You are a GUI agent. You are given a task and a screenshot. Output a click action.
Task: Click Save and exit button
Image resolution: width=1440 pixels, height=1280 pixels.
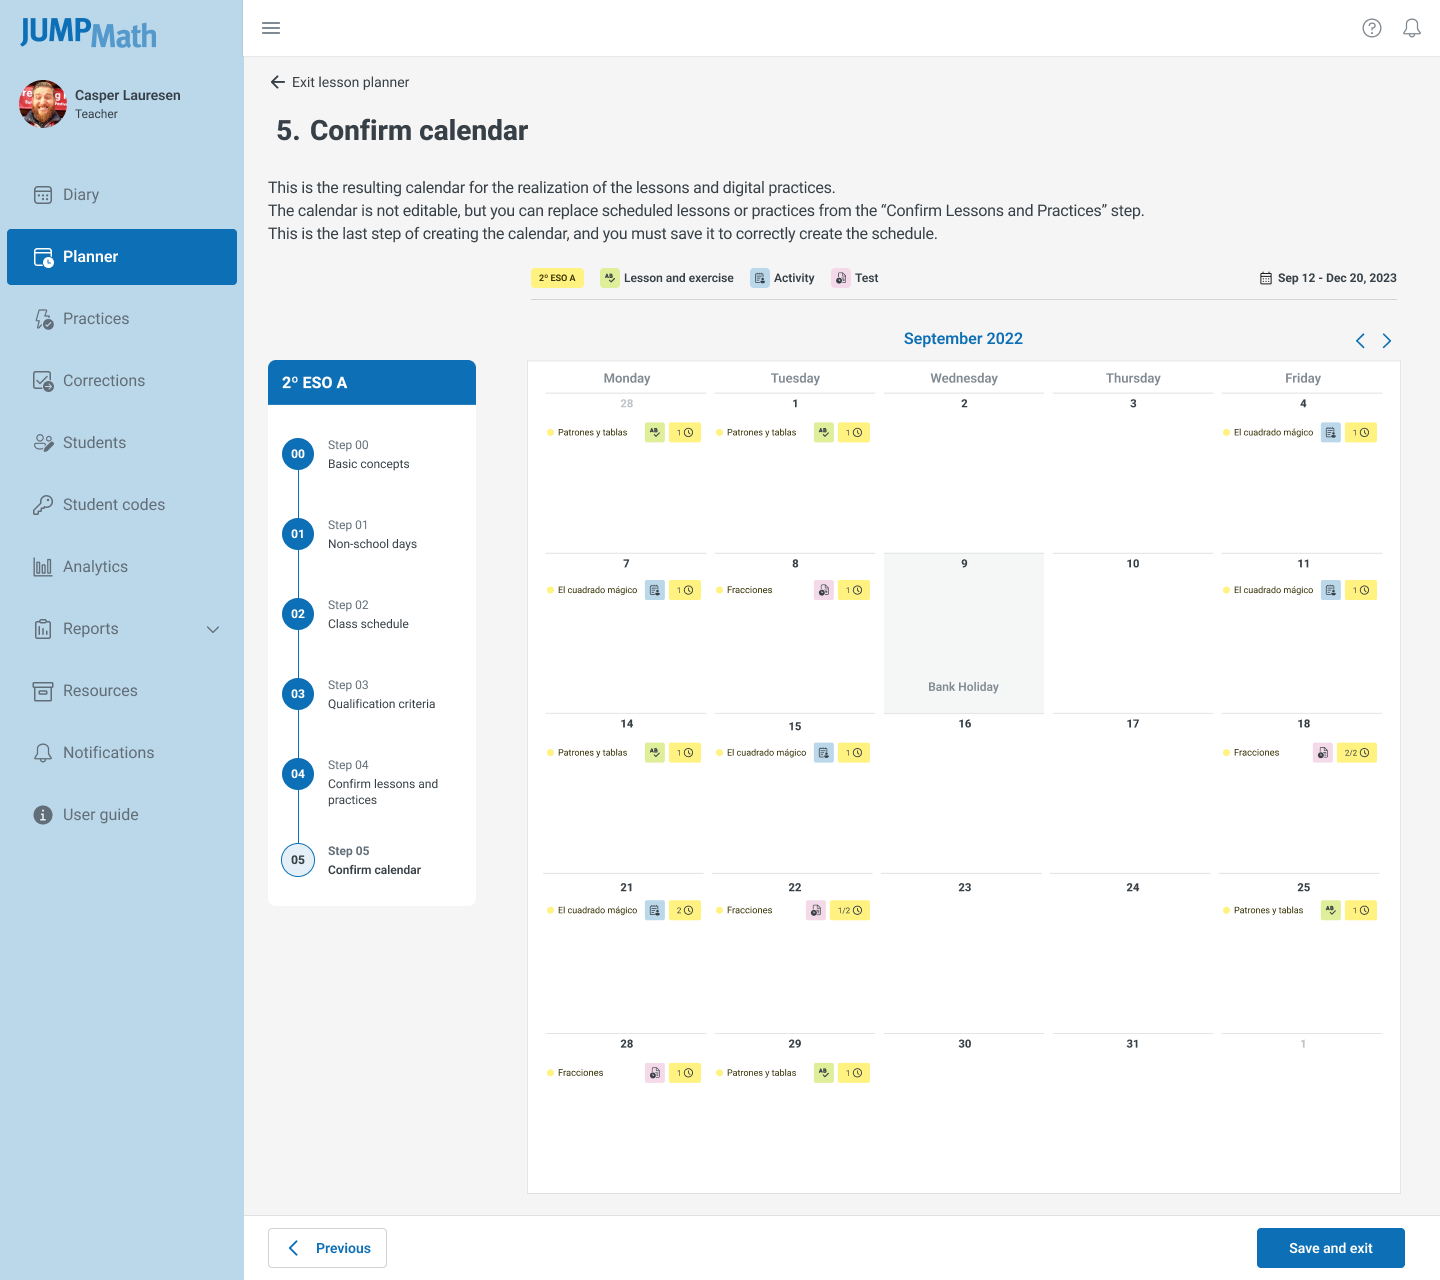[1330, 1248]
